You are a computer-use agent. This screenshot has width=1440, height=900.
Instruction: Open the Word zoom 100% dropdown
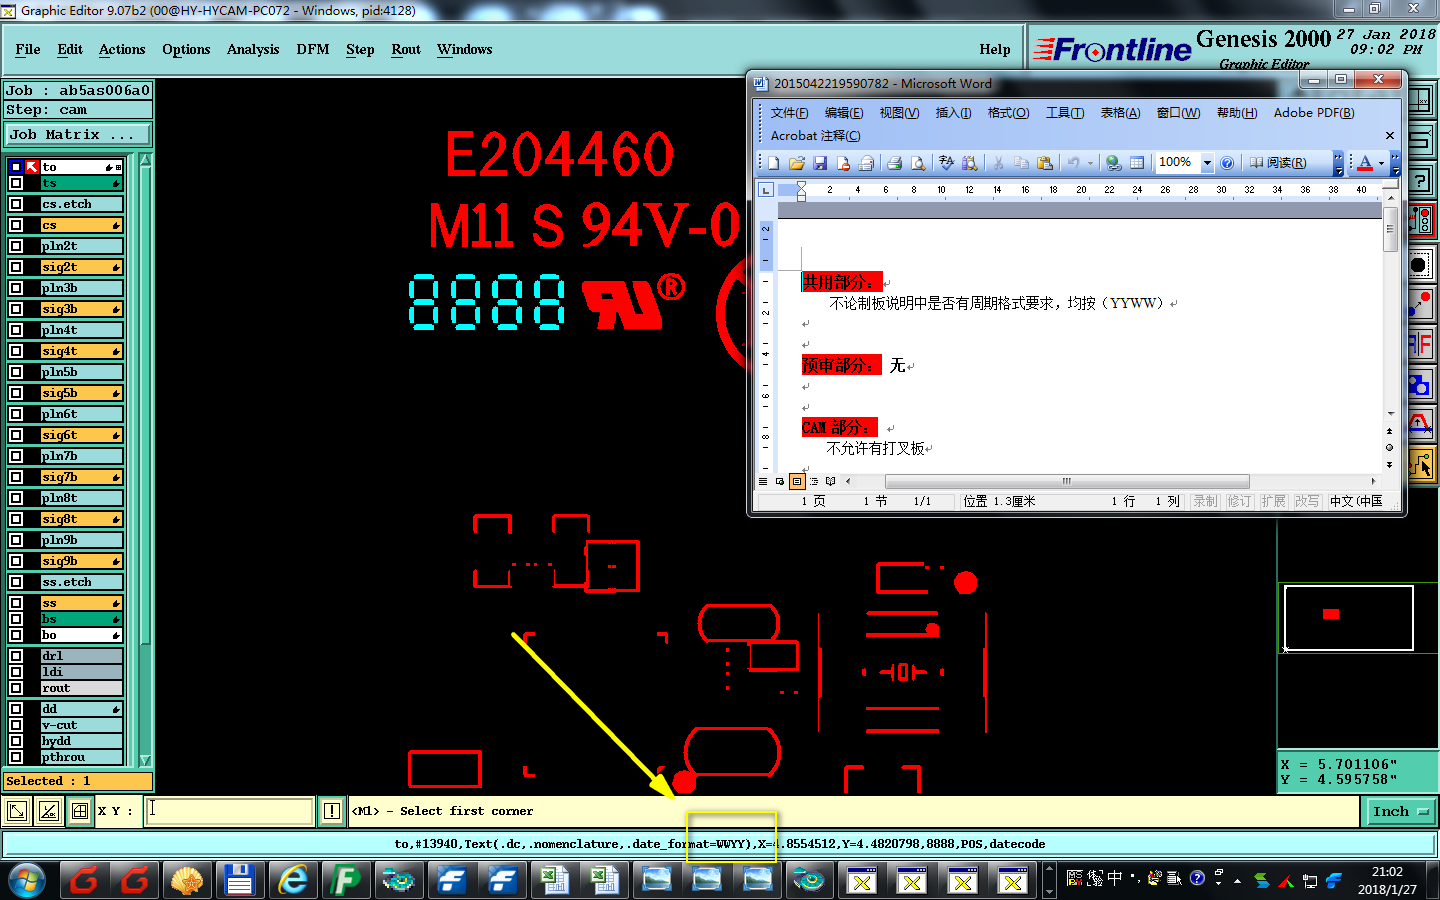coord(1207,163)
